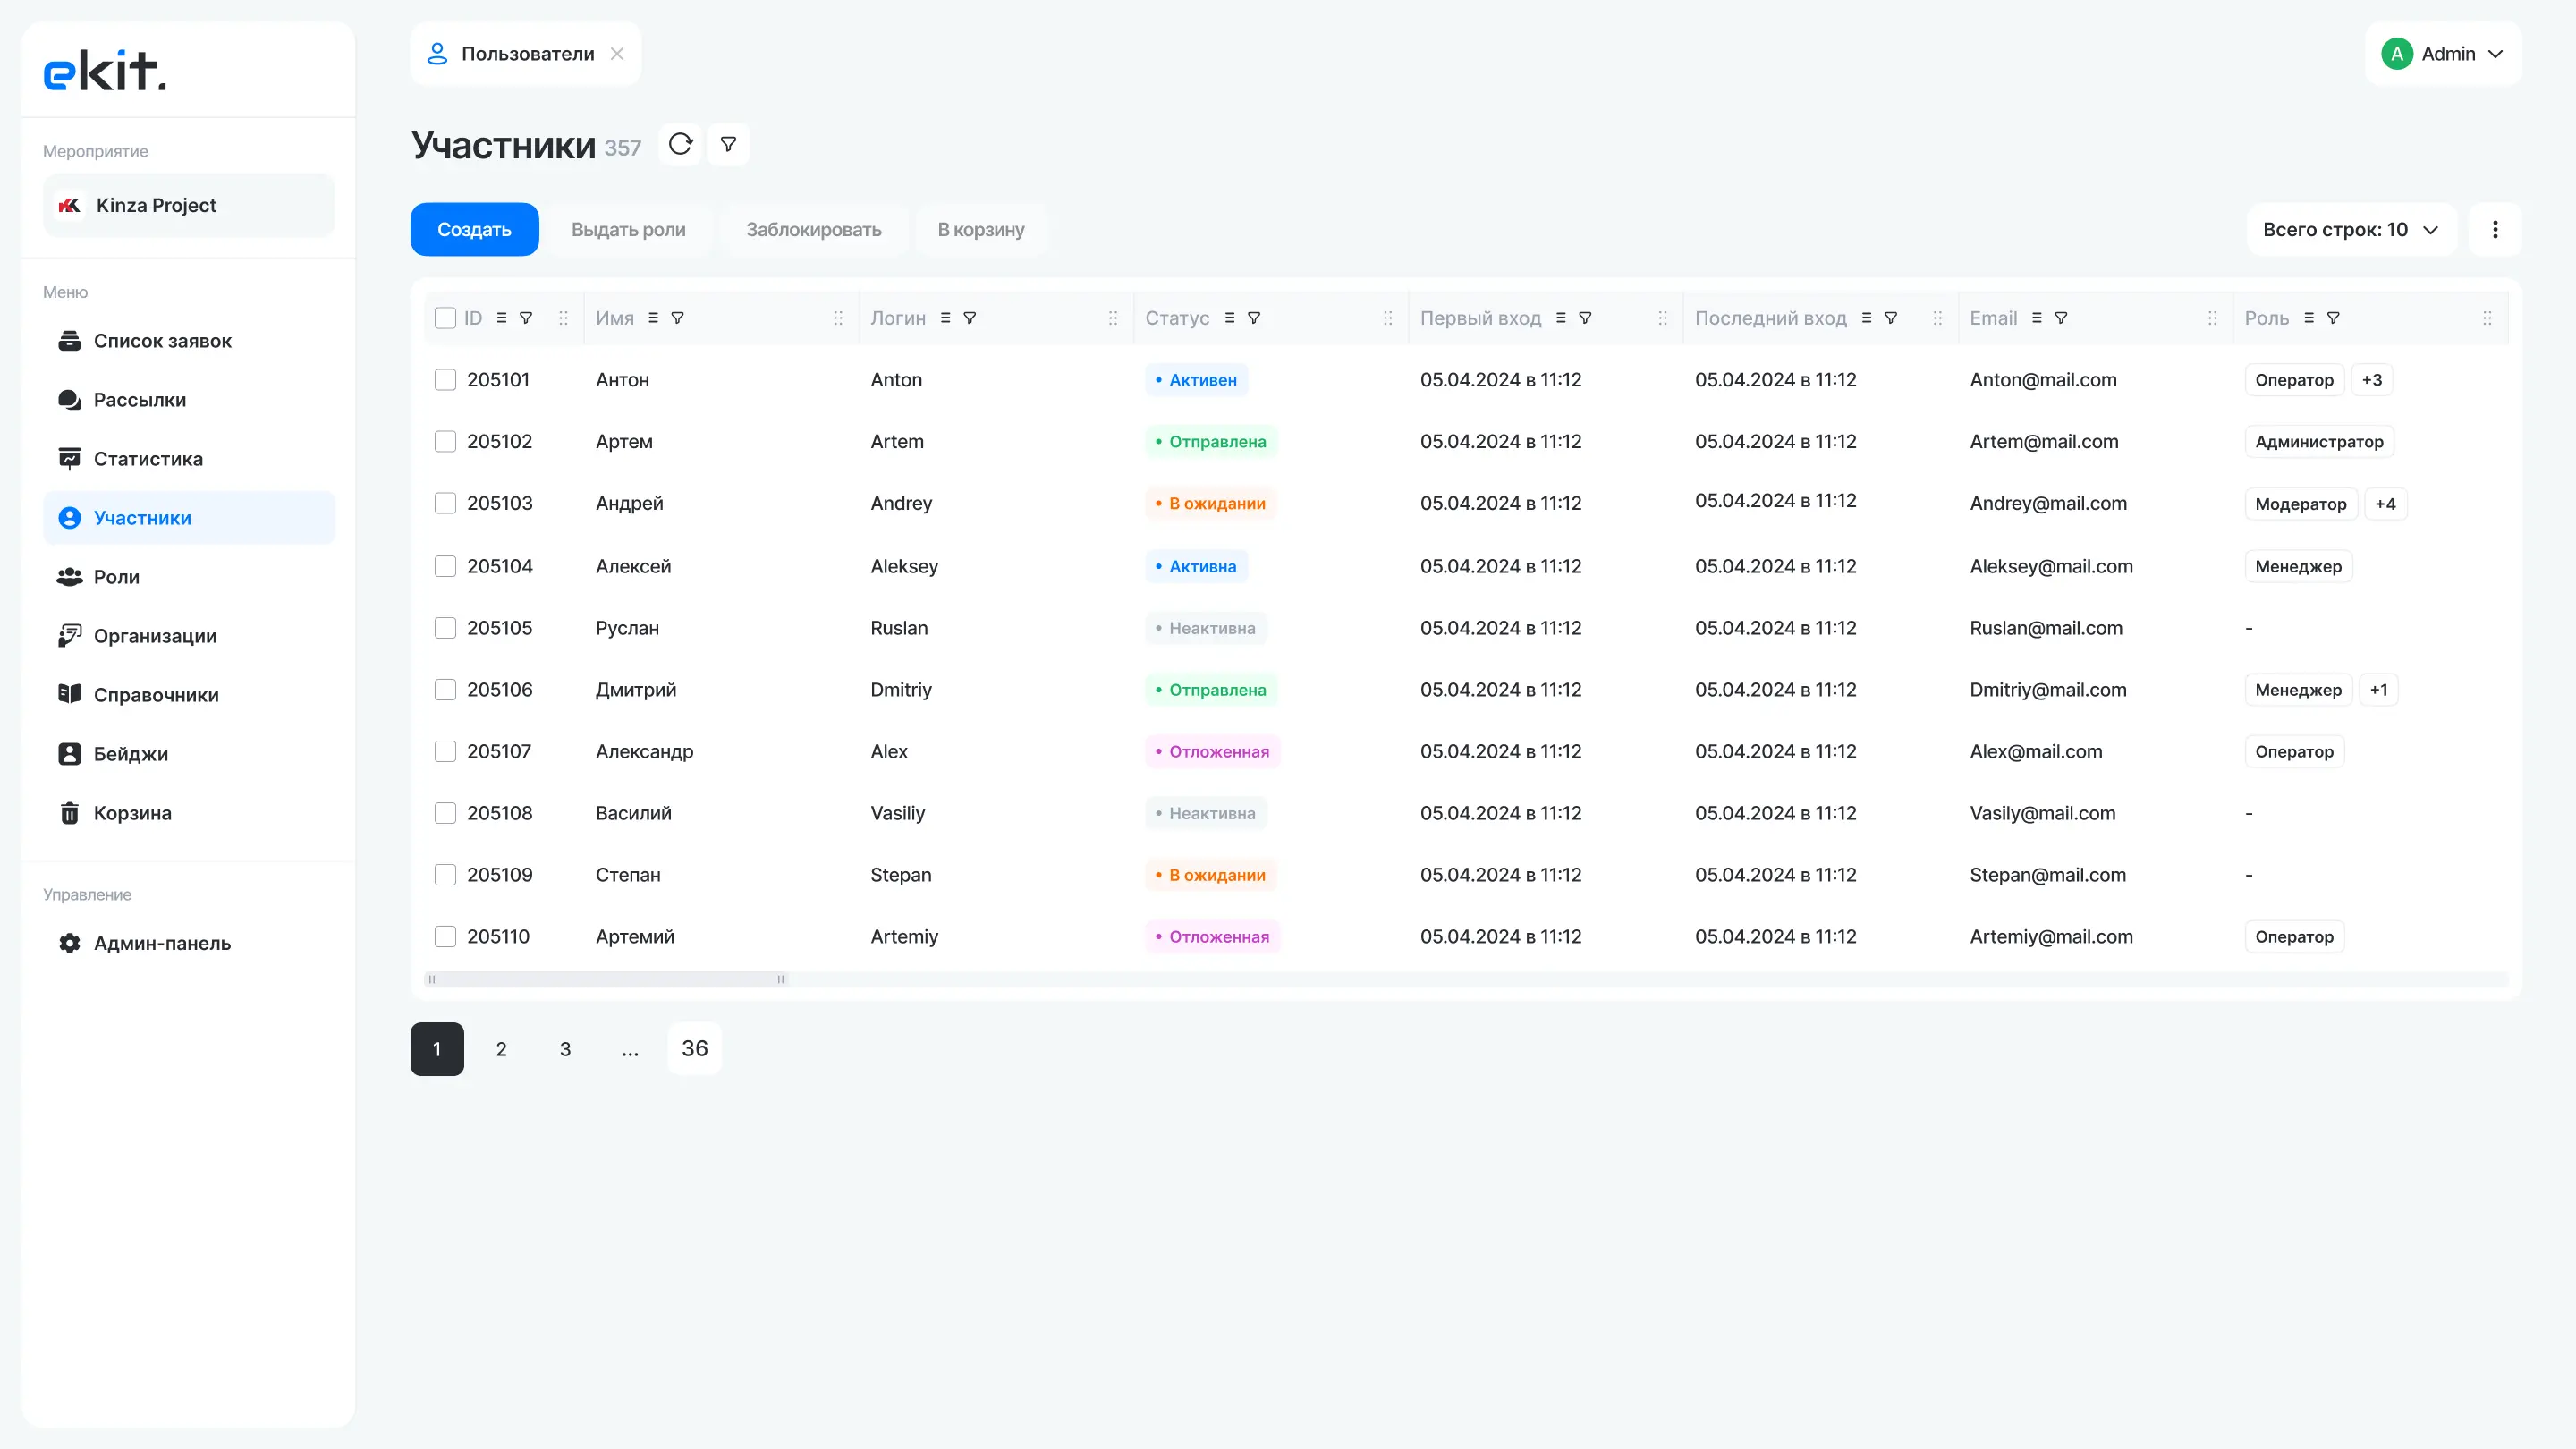Expand the +3 roles badge for Антон
Image resolution: width=2576 pixels, height=1449 pixels.
click(2372, 380)
